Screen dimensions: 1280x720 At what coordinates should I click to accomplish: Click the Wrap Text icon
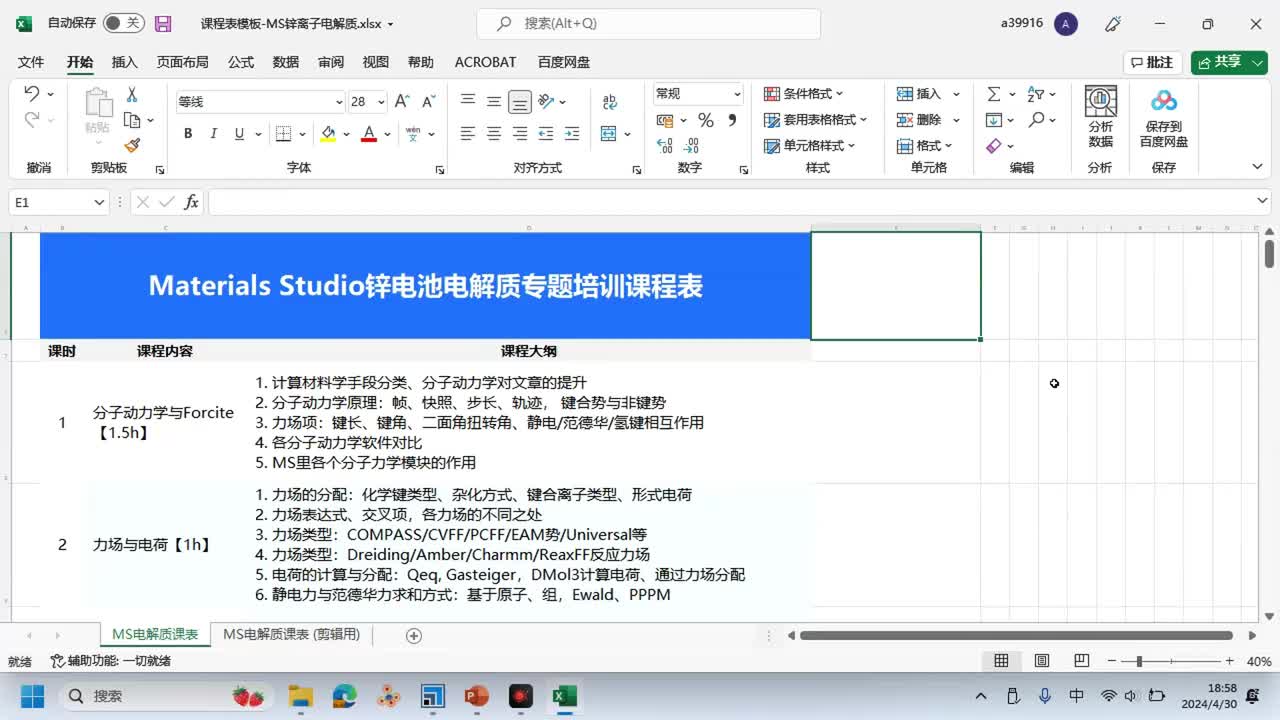click(x=609, y=101)
